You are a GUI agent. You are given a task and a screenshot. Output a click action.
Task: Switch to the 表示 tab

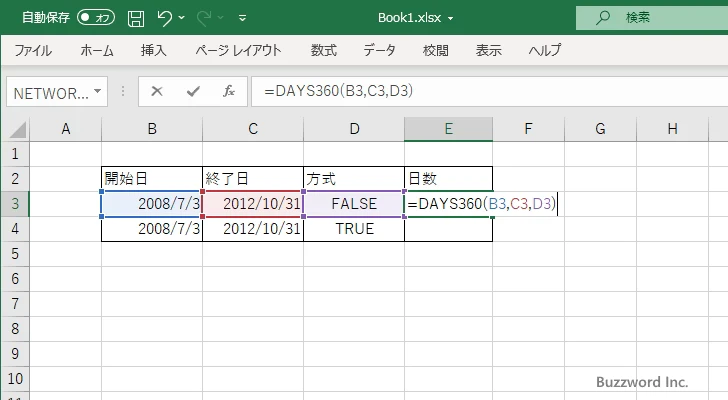click(488, 50)
